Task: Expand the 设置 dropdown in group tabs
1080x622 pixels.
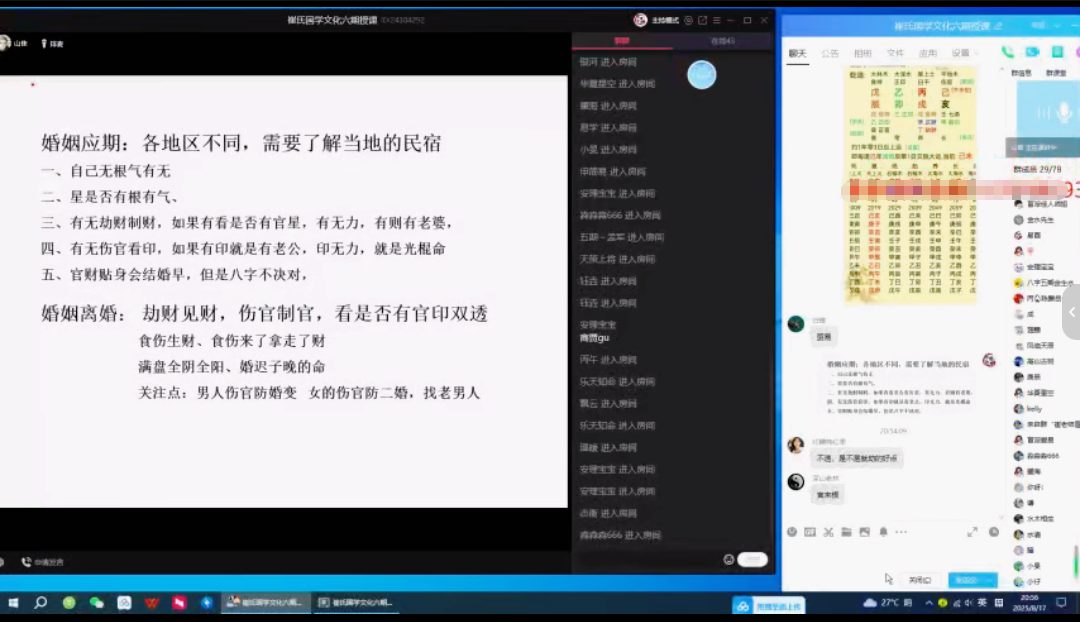Action: 961,53
